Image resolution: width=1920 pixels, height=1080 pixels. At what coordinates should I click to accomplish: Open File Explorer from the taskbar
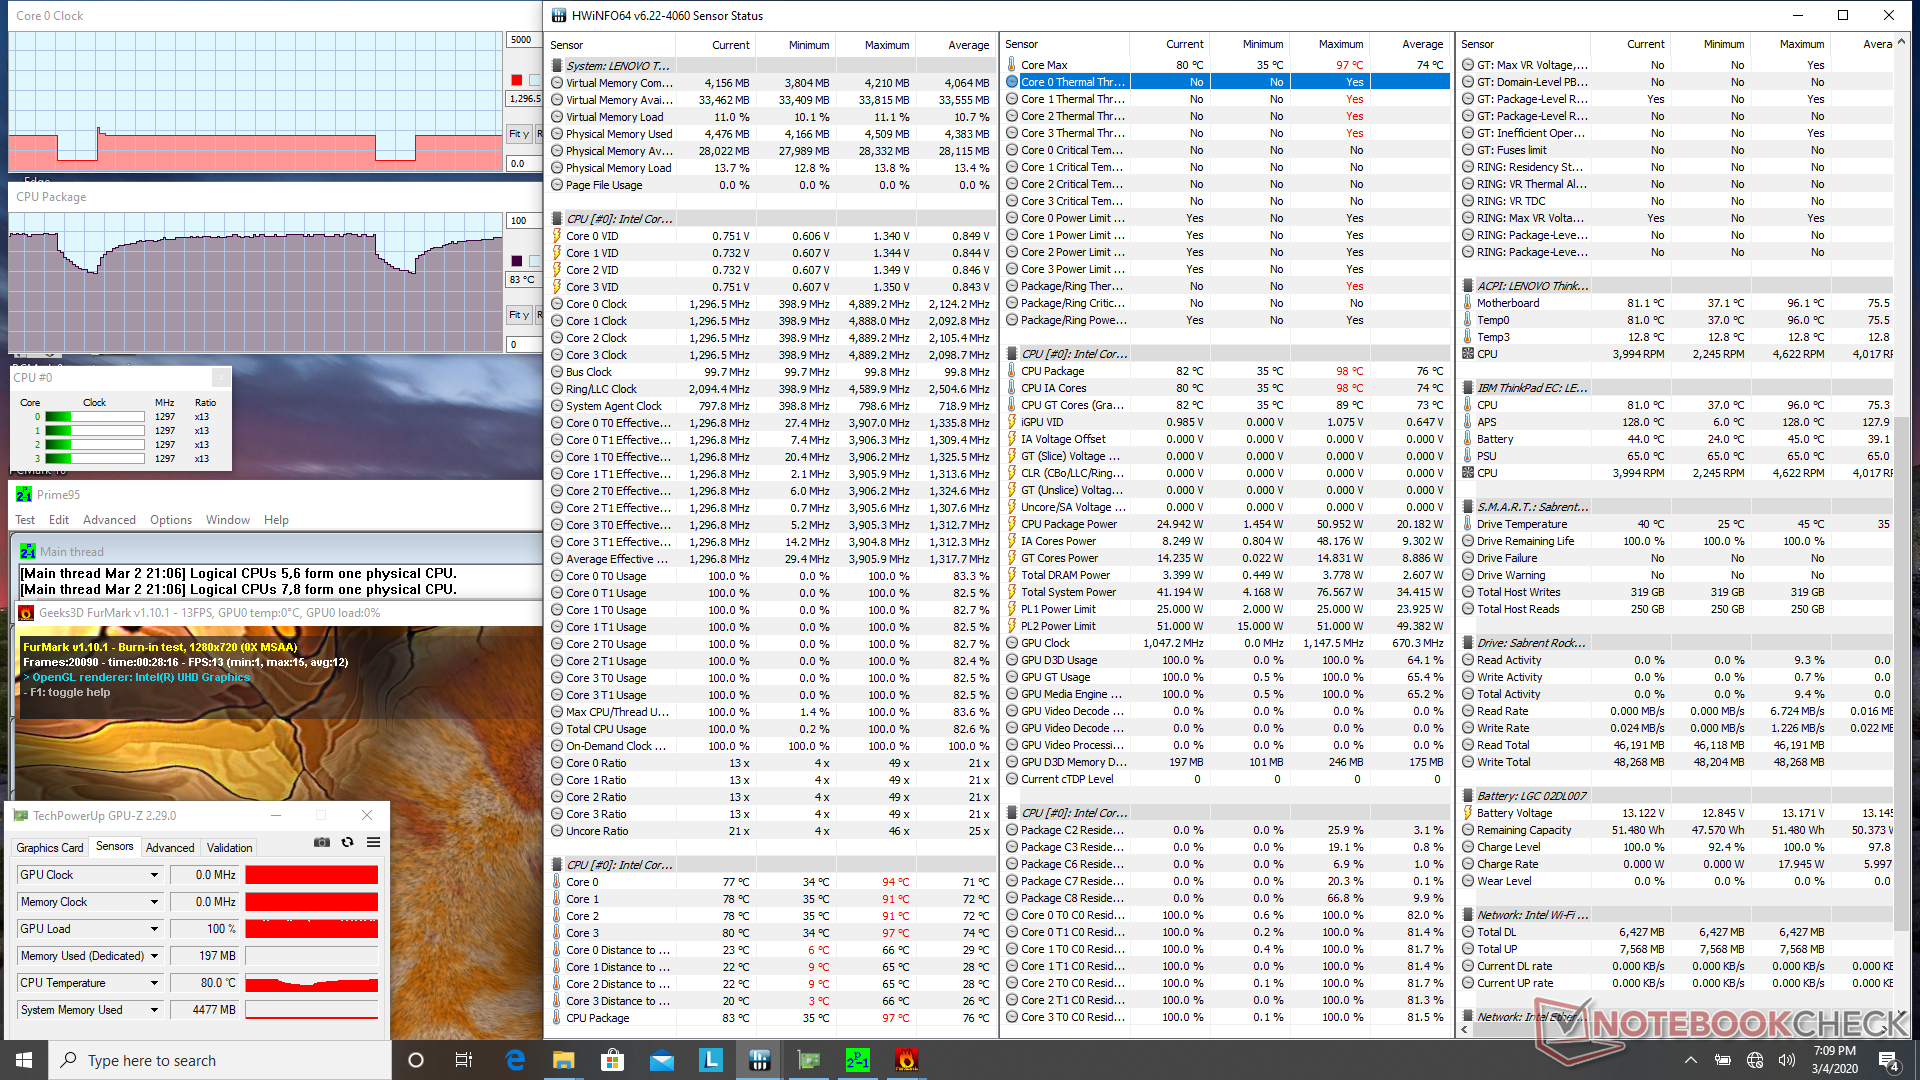coord(564,1060)
